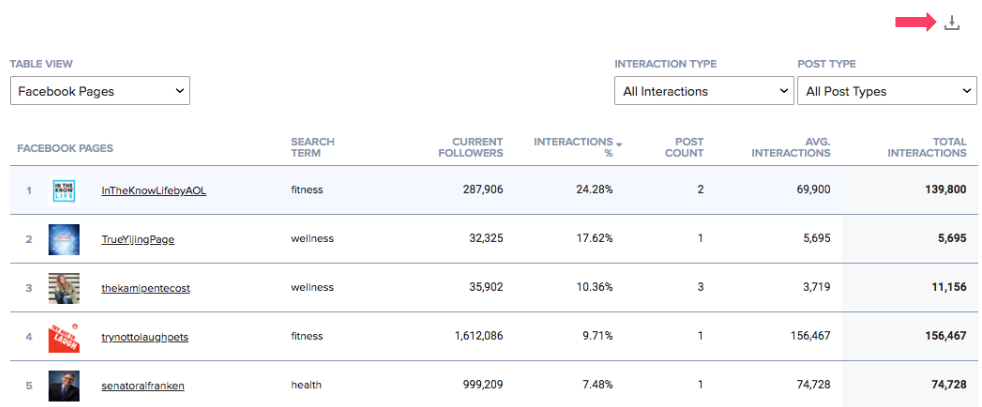The height and width of the screenshot is (407, 982).
Task: Click thekamipentecost profile photo
Action: coord(64,288)
